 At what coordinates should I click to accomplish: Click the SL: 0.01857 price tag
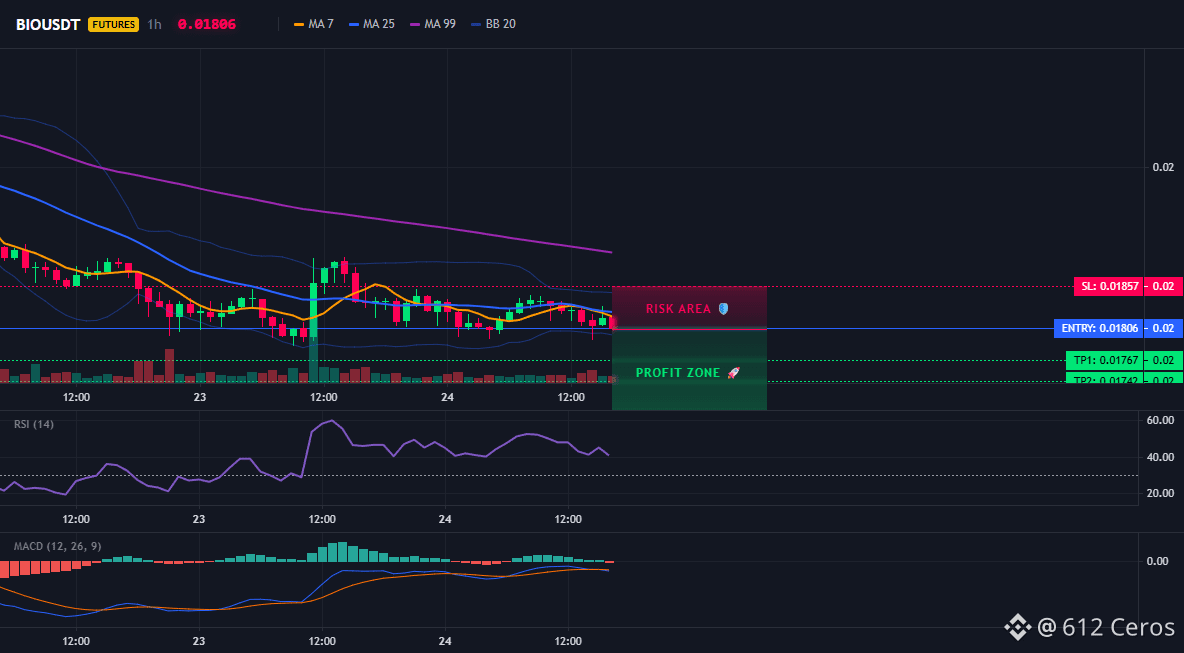pyautogui.click(x=1108, y=287)
